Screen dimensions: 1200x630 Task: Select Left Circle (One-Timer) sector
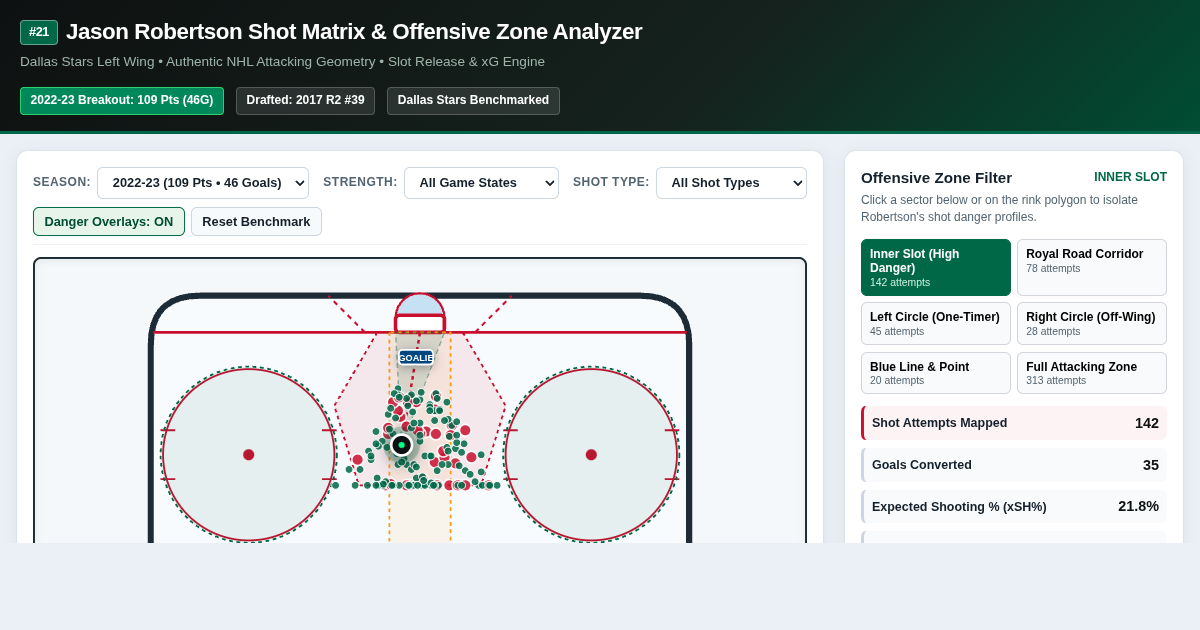click(936, 324)
